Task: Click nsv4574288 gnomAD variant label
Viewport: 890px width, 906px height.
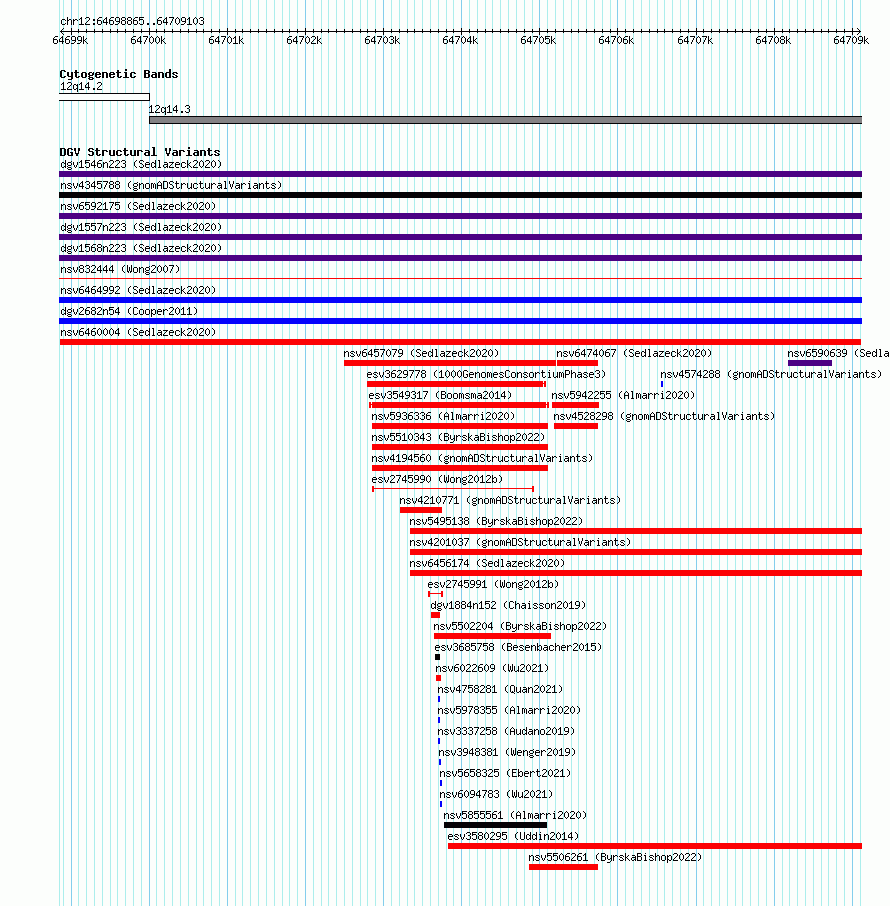Action: tap(771, 374)
